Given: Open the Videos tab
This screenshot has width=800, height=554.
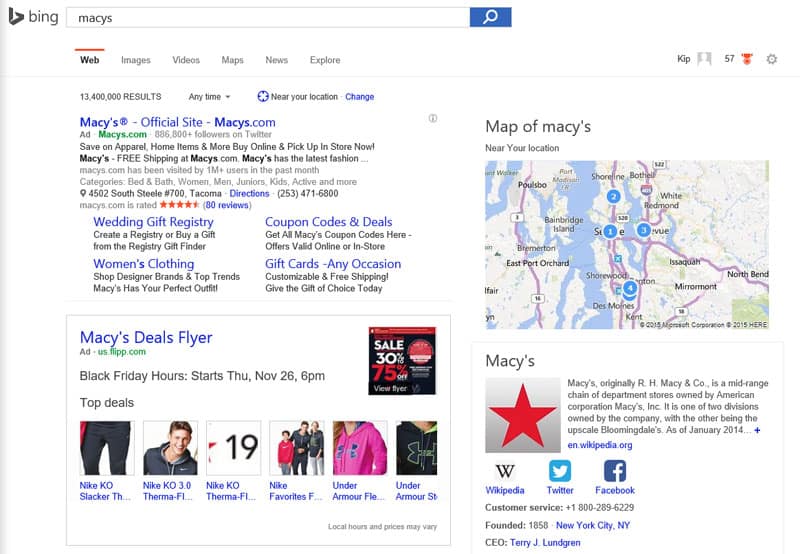Looking at the screenshot, I should pyautogui.click(x=186, y=60).
